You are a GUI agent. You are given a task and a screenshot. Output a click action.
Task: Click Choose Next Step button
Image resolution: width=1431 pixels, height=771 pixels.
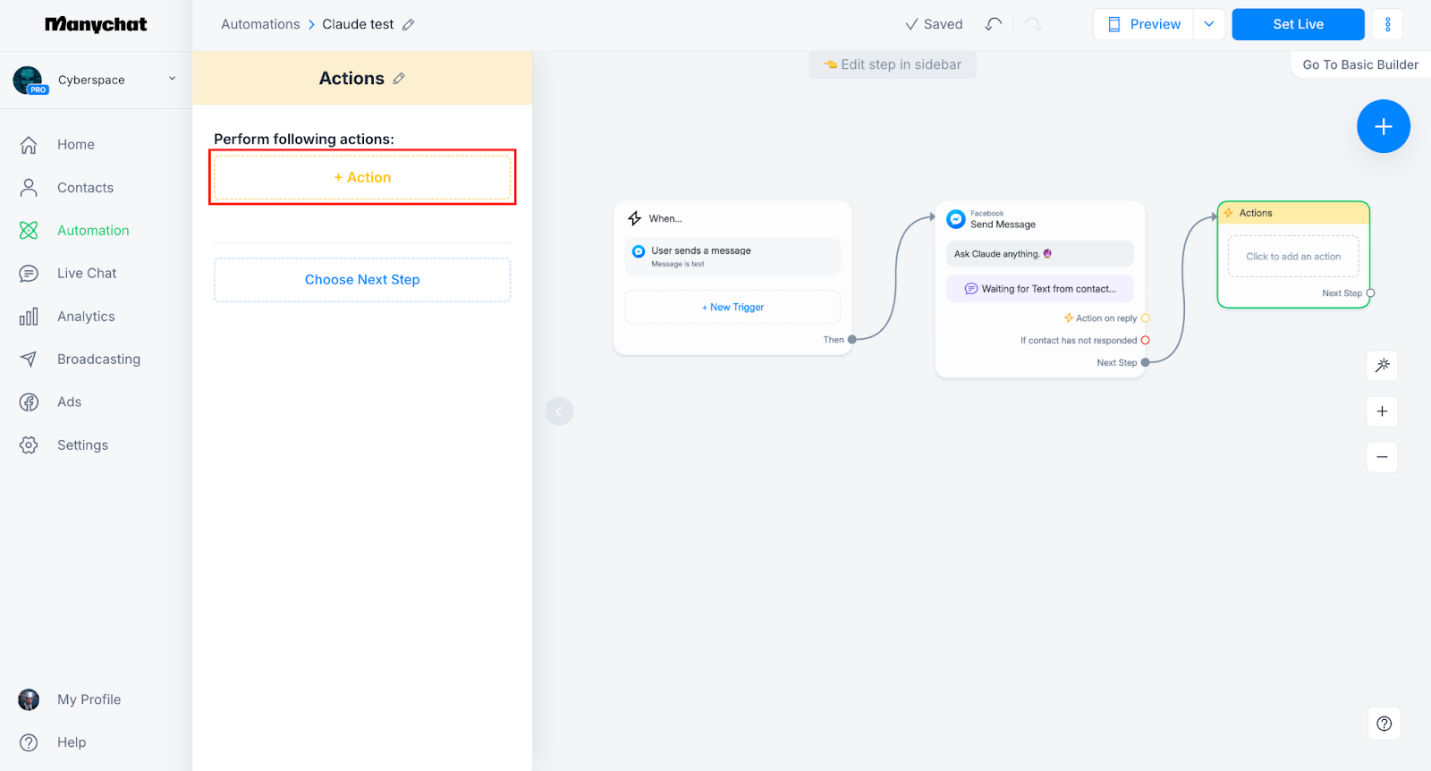click(x=362, y=280)
